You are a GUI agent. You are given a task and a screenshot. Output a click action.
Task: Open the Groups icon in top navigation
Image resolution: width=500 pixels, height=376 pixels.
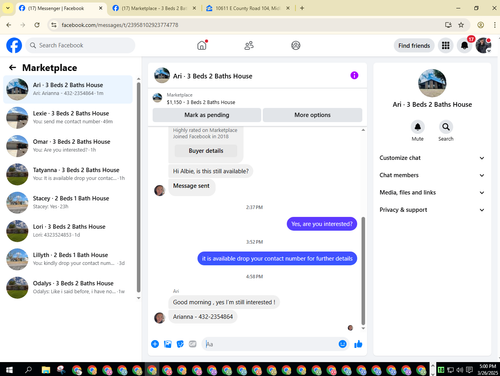(x=296, y=45)
